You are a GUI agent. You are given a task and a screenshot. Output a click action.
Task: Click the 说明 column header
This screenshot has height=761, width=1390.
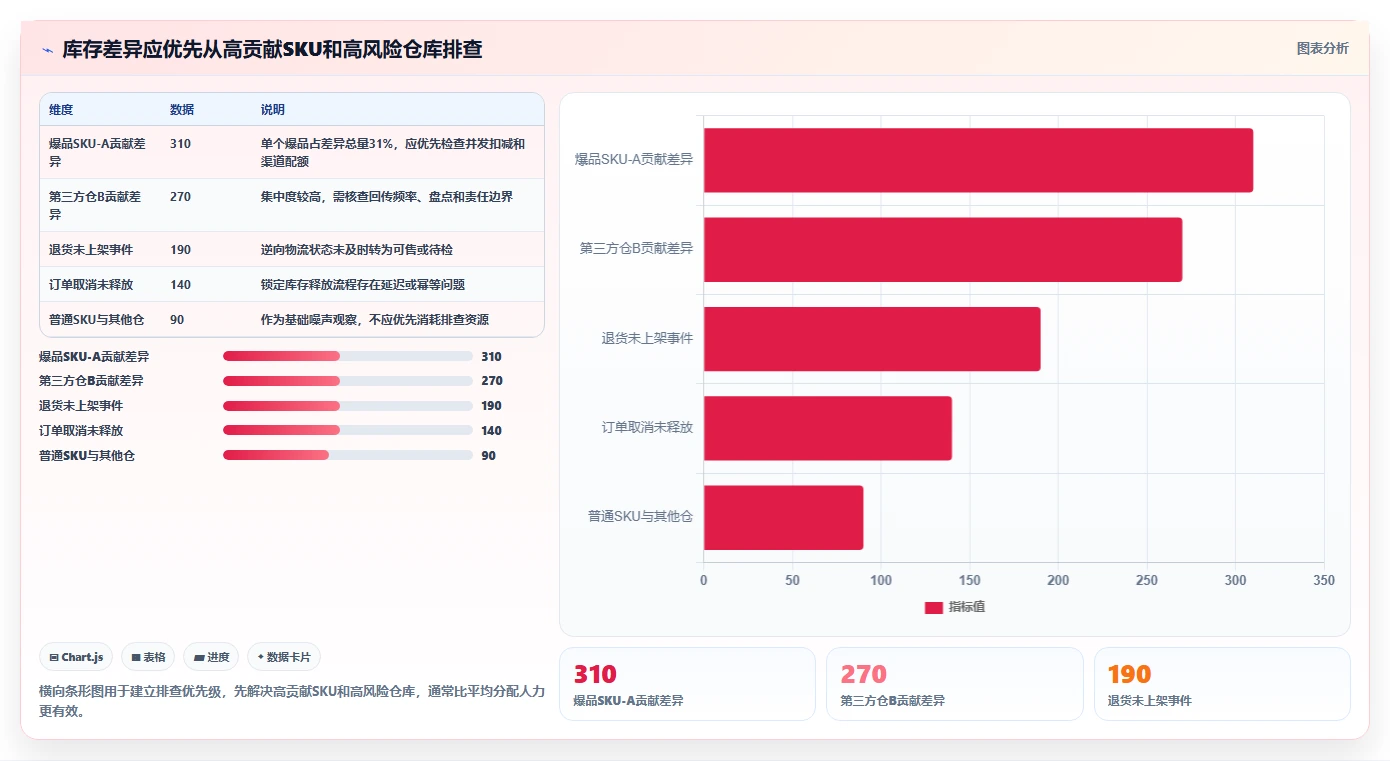[x=273, y=110]
